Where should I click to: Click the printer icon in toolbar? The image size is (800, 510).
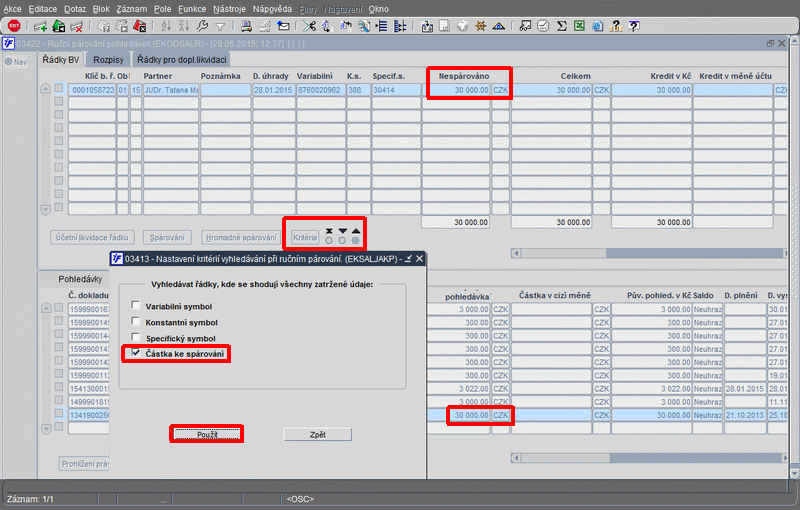point(246,26)
